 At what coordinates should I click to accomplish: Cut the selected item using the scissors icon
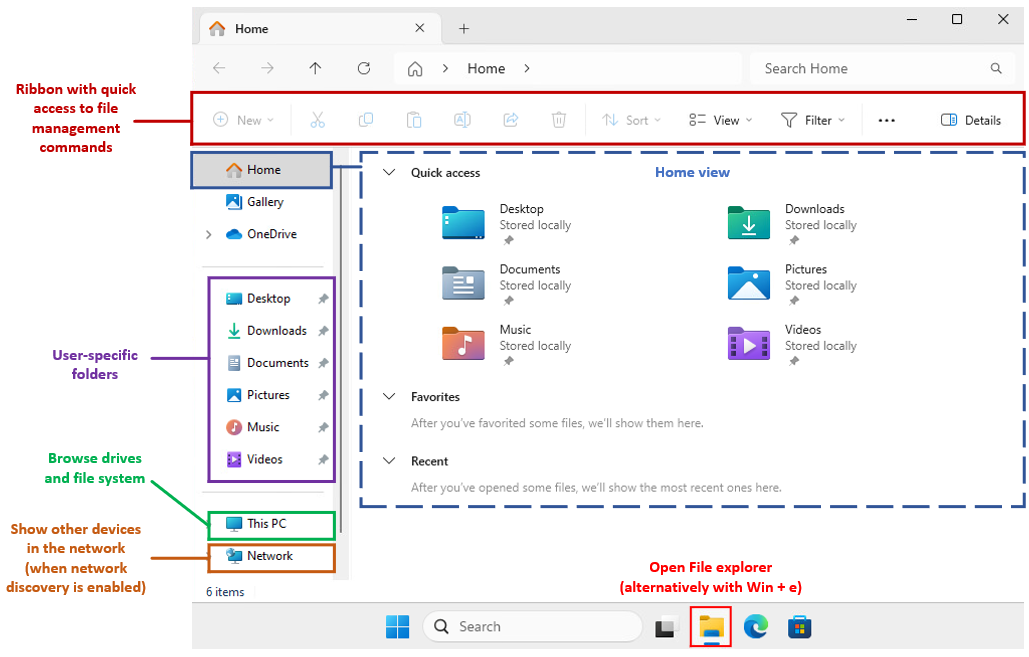317,119
